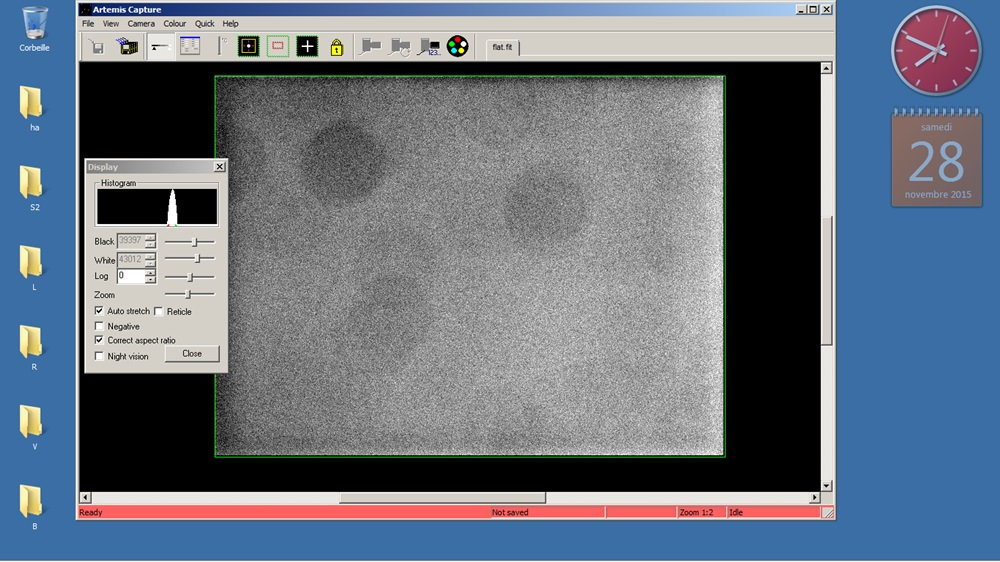The image size is (1000, 562).
Task: Increase the Log value with up arrow
Action: coord(150,272)
